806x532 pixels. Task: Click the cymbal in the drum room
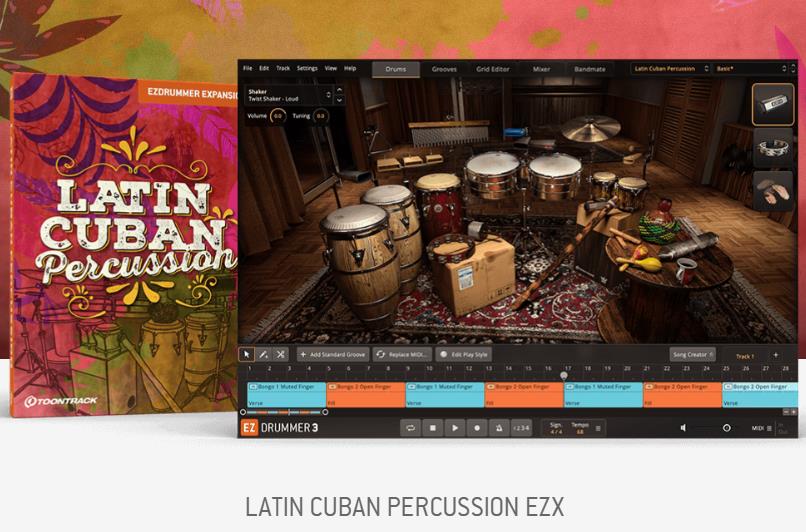pyautogui.click(x=591, y=128)
